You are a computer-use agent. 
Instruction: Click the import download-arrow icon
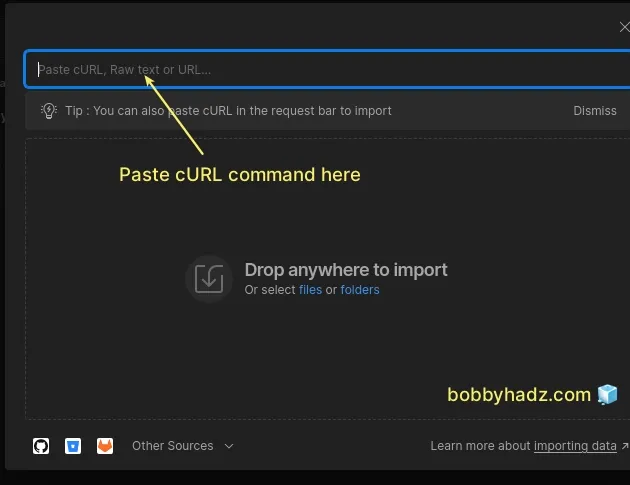[209, 279]
